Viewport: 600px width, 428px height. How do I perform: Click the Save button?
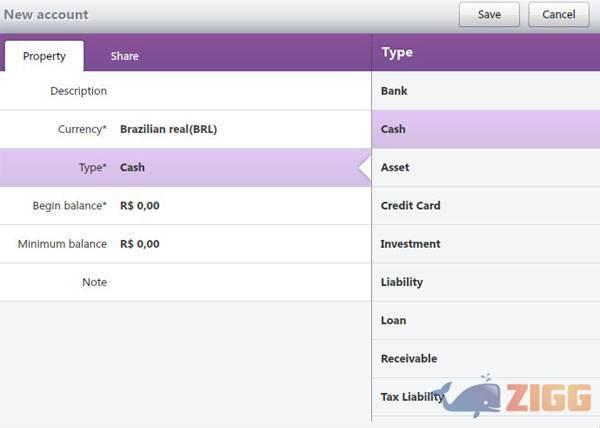point(489,15)
